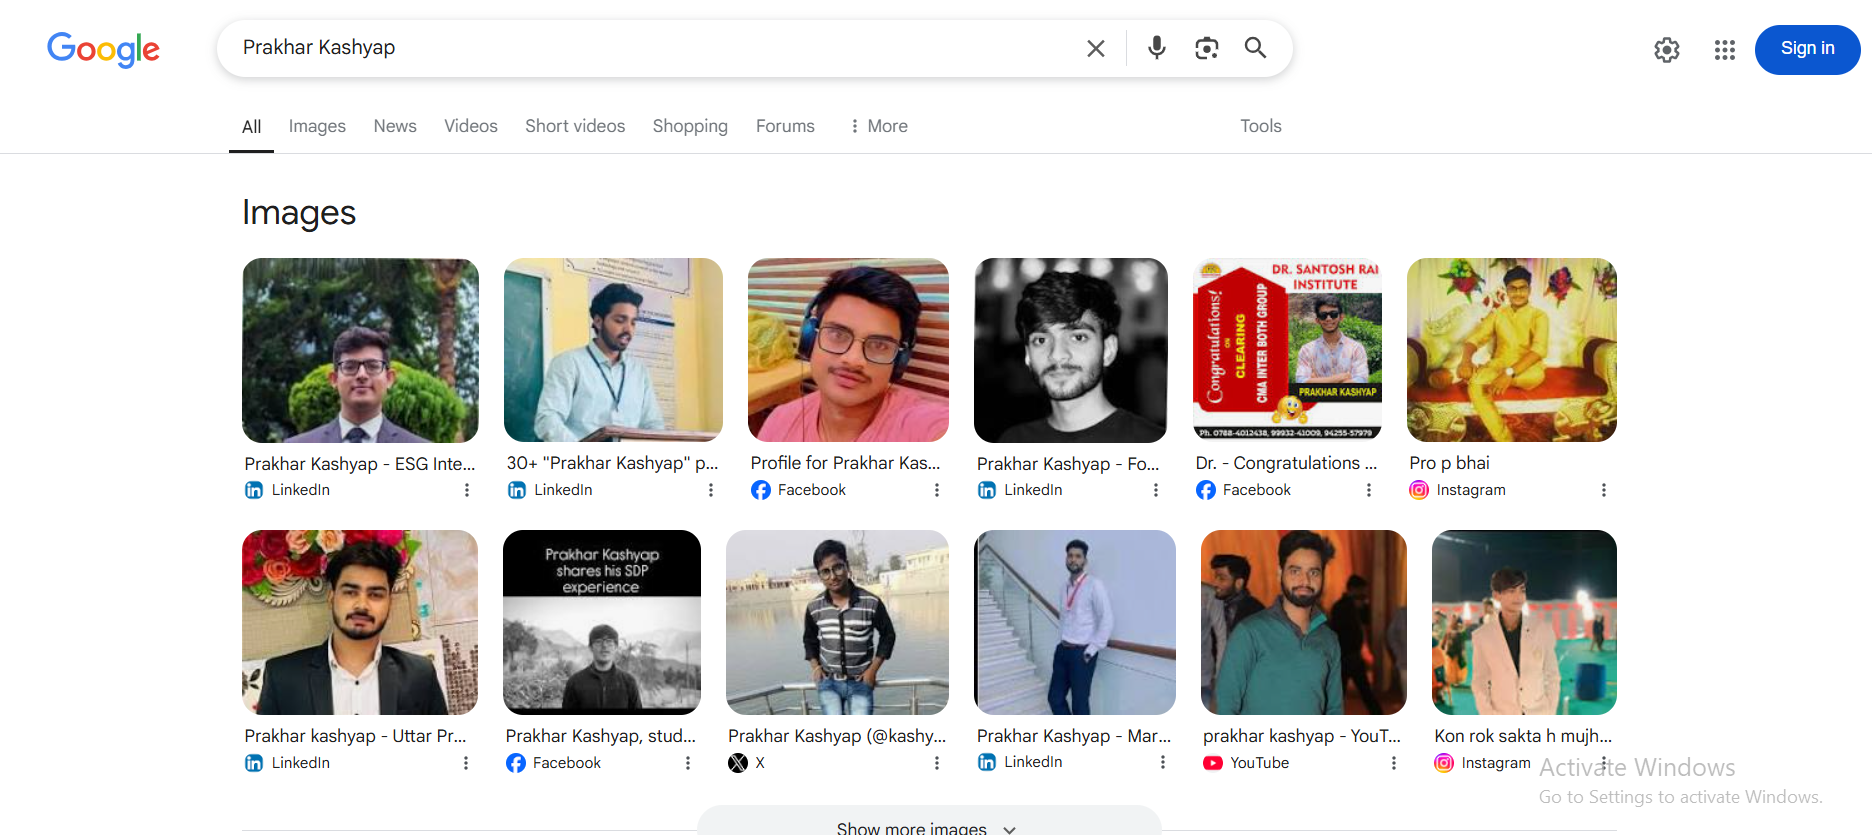Click inside the search input field
This screenshot has height=835, width=1872.
[x=650, y=48]
